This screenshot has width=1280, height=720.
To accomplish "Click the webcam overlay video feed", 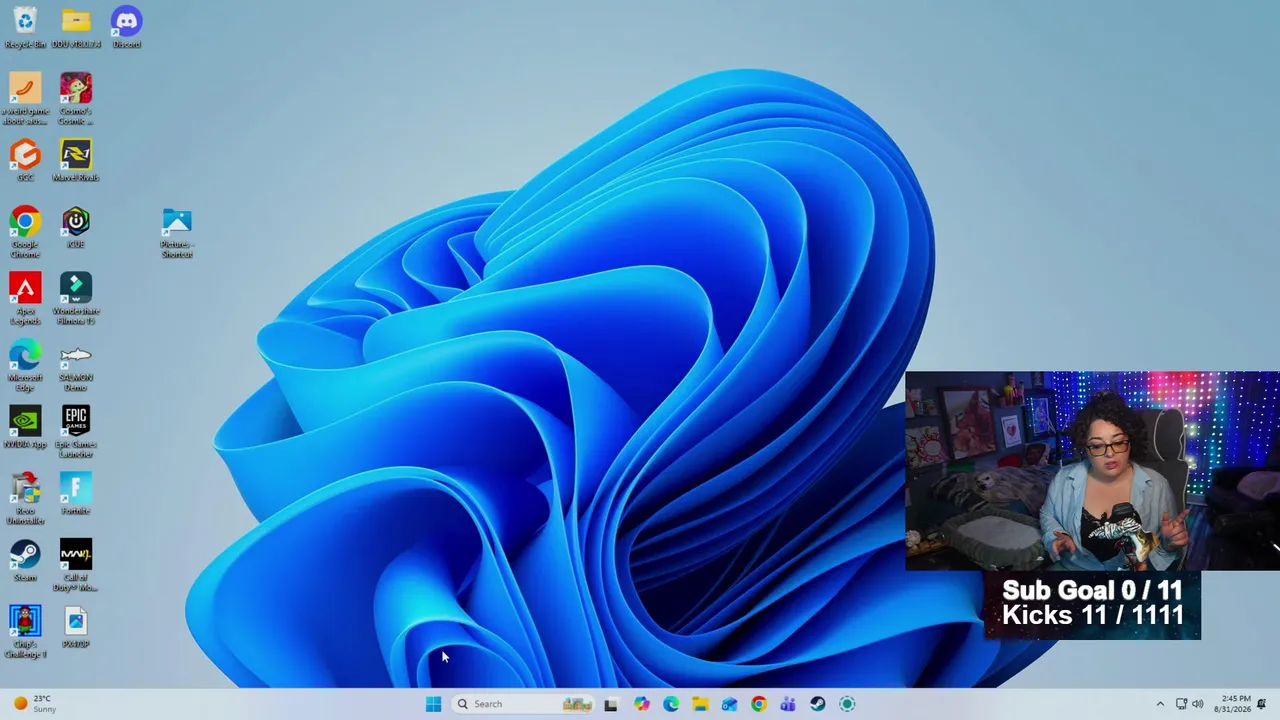I will [x=1092, y=471].
